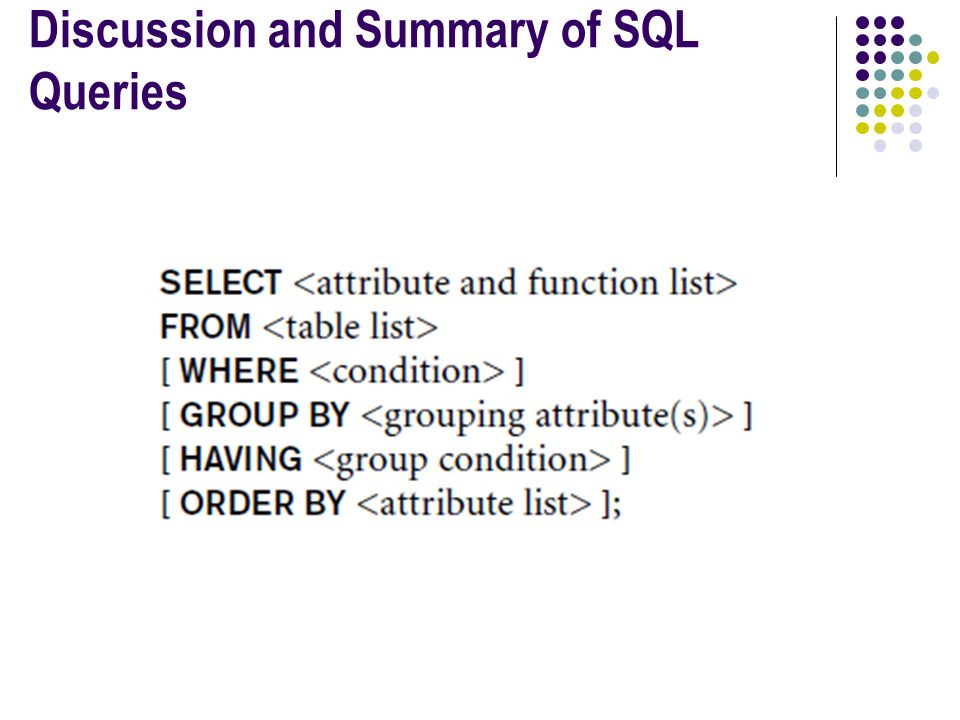Click the lone yellow dot at the grid's right edge
Image resolution: width=960 pixels, height=720 pixels.
click(x=932, y=58)
